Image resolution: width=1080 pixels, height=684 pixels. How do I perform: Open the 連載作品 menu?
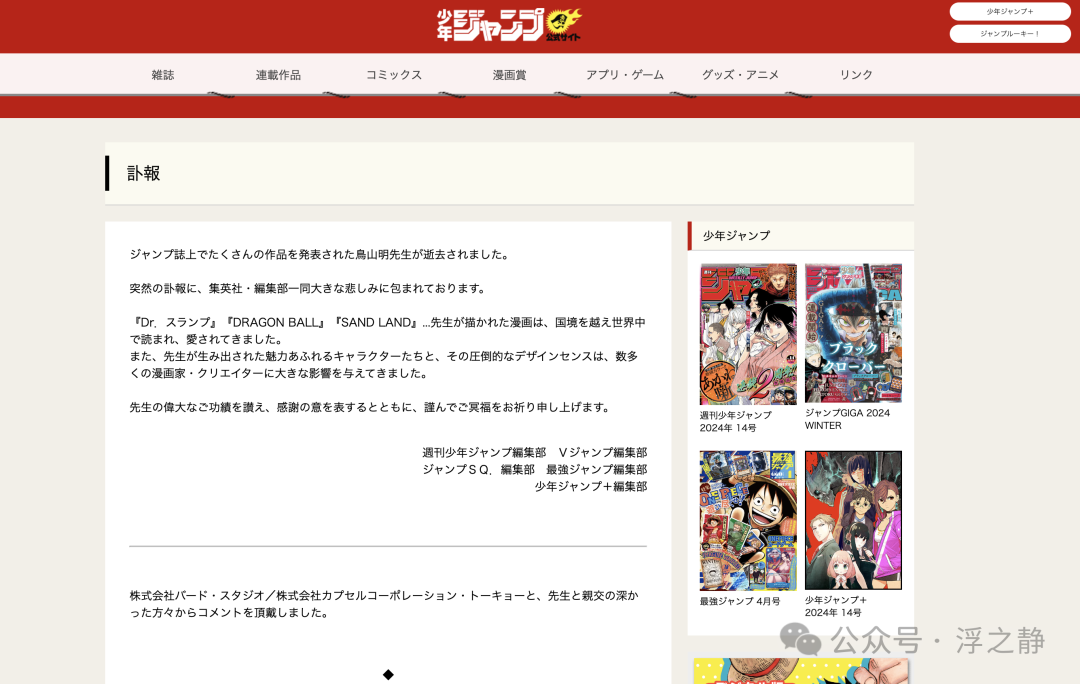coord(278,75)
